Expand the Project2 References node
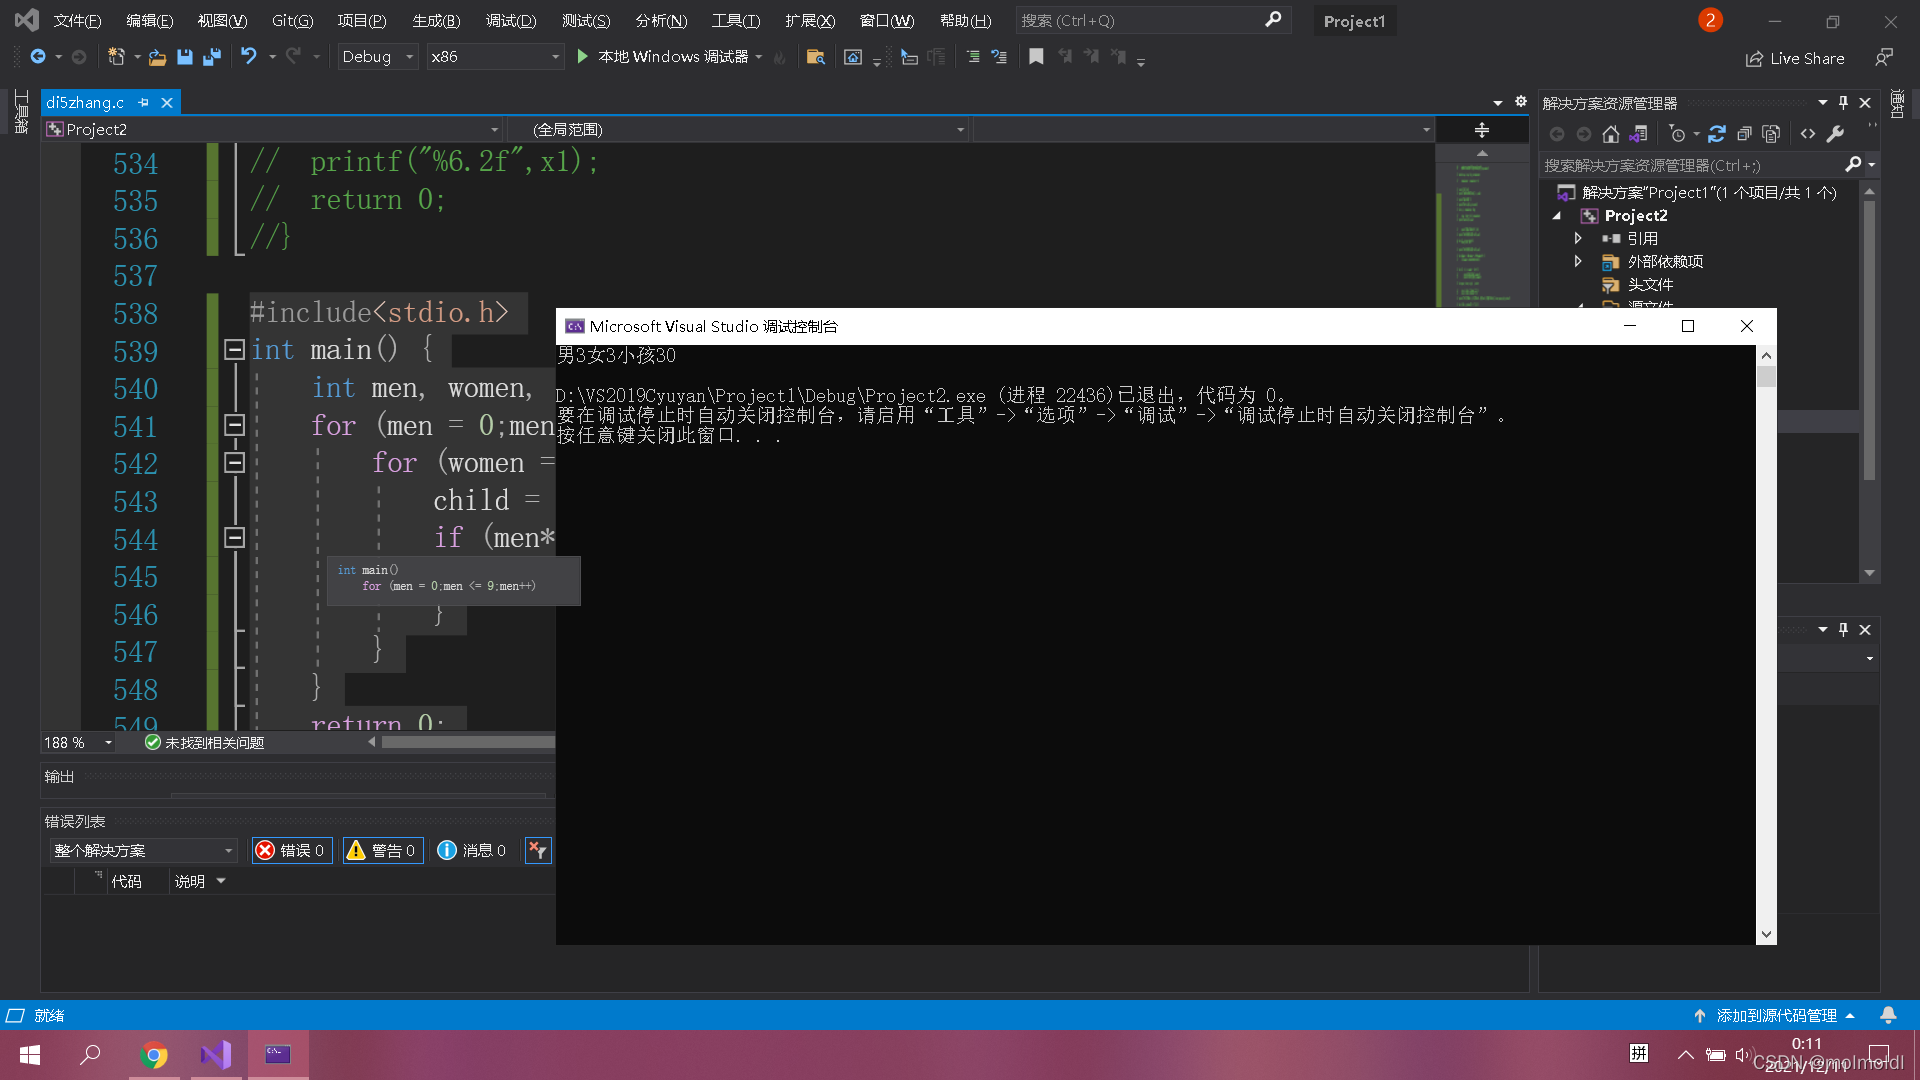1920x1080 pixels. tap(1577, 237)
